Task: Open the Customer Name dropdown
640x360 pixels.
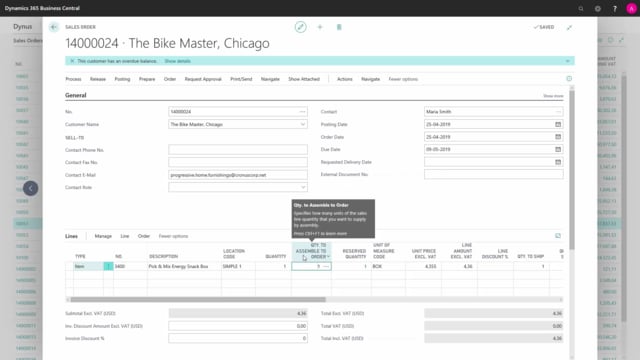Action: pyautogui.click(x=303, y=124)
